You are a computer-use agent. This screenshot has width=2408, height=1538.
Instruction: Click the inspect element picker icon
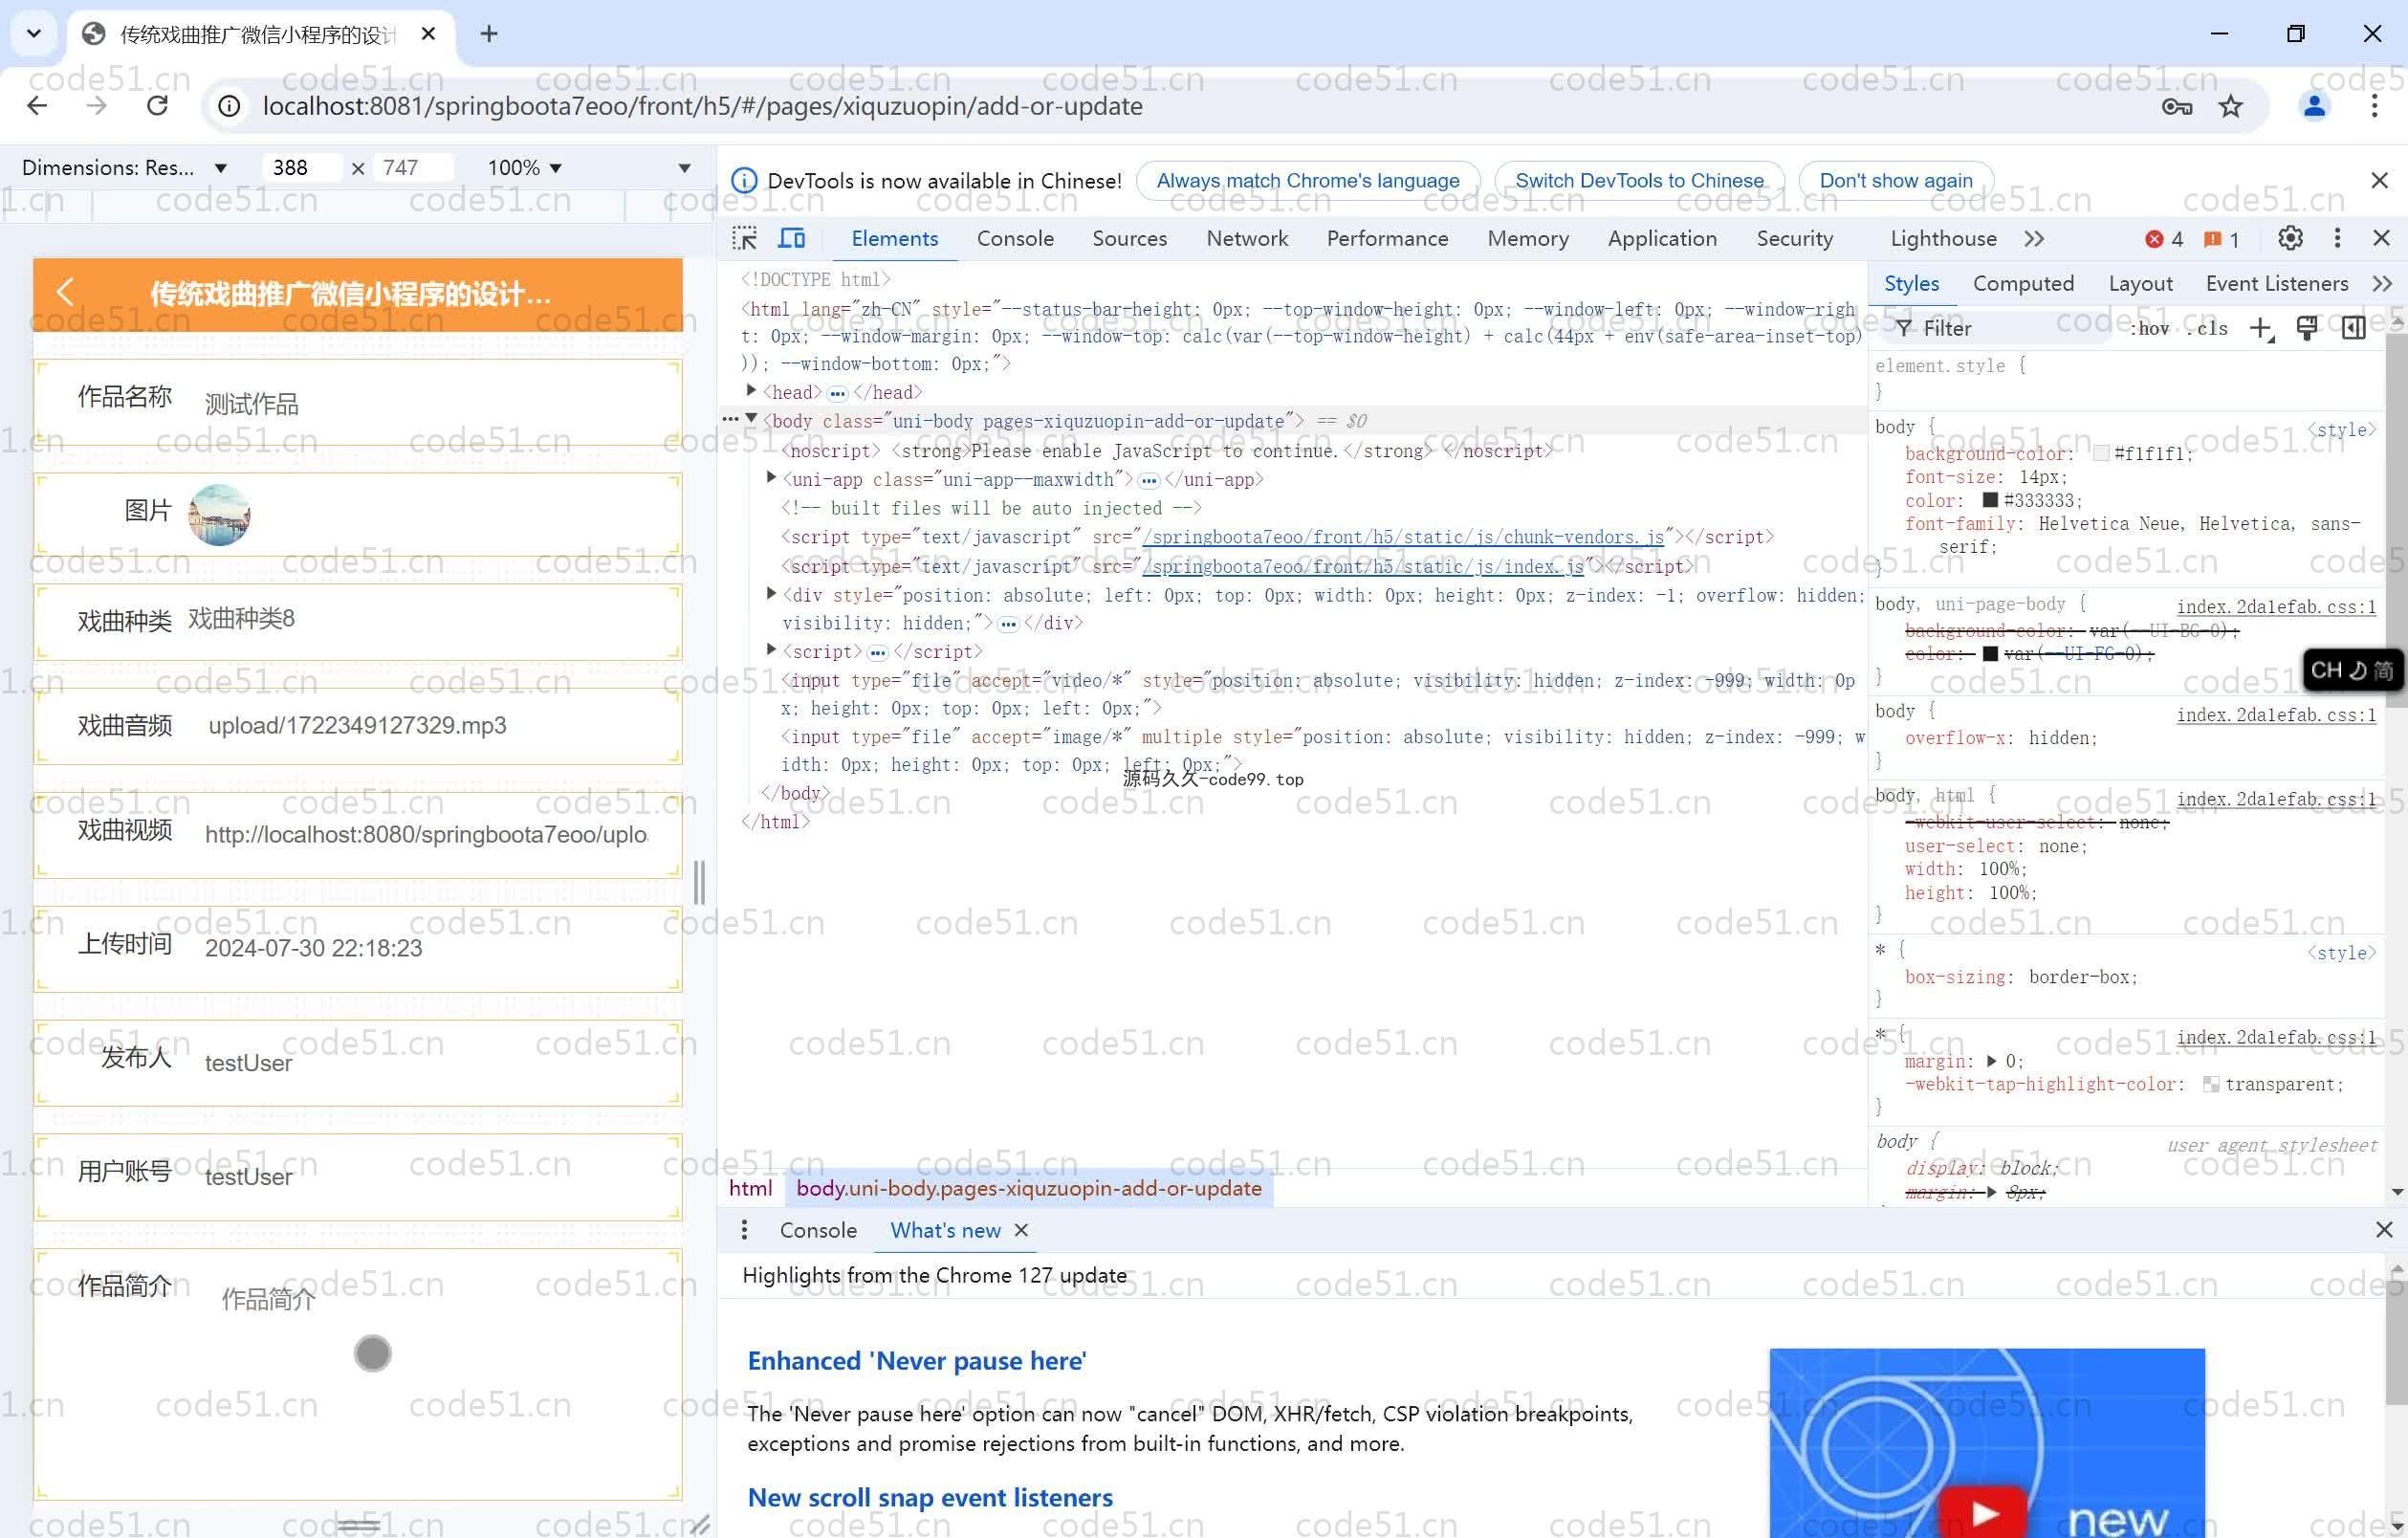click(744, 238)
